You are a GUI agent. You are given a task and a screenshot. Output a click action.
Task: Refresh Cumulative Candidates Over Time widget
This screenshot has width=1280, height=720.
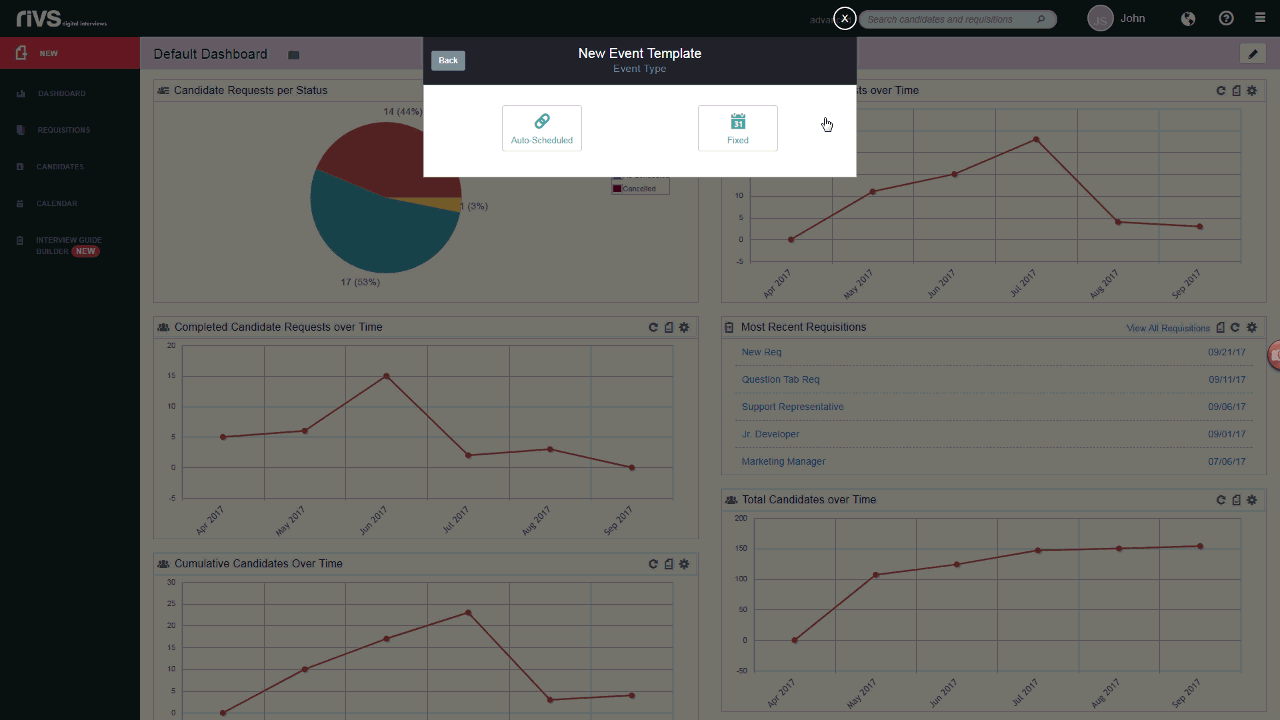pyautogui.click(x=653, y=564)
